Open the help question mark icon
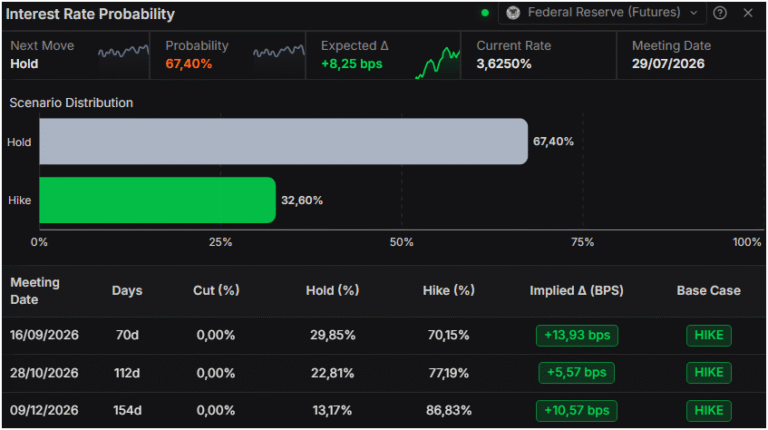The image size is (768, 430). (x=720, y=13)
